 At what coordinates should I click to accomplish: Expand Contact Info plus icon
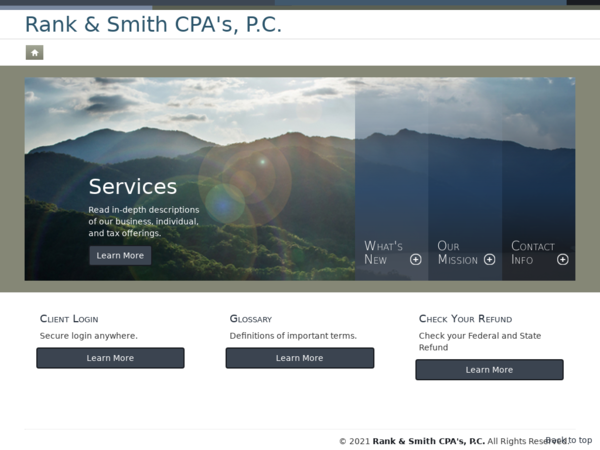[562, 259]
